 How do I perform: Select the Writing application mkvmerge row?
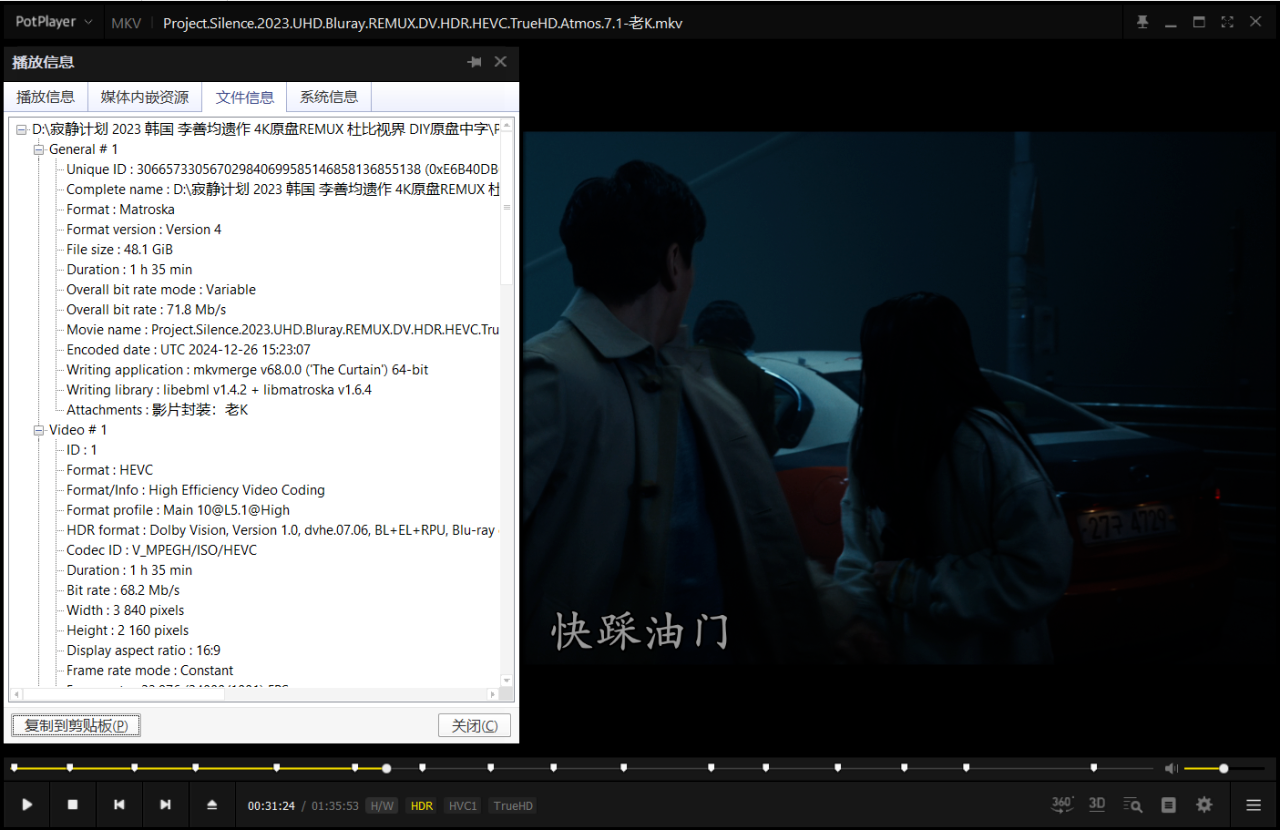coord(247,369)
